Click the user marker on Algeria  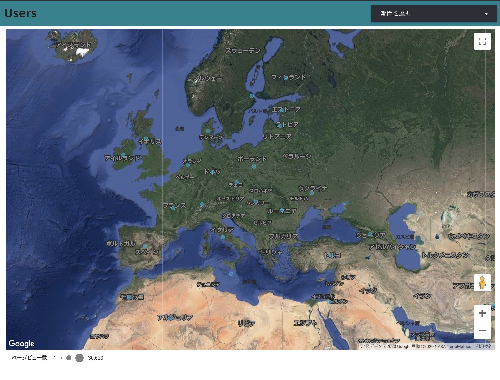click(170, 318)
